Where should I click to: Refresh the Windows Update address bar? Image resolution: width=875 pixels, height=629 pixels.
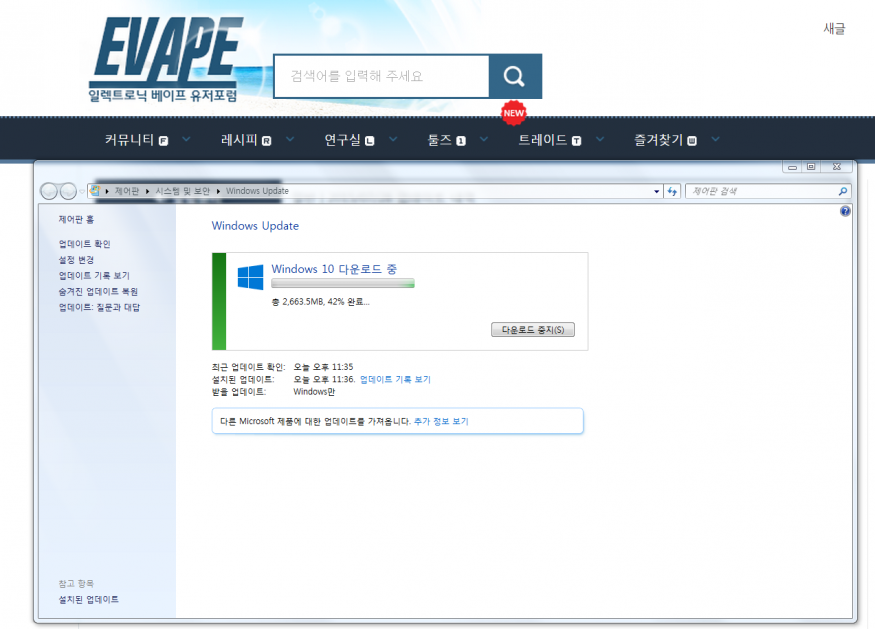(672, 191)
